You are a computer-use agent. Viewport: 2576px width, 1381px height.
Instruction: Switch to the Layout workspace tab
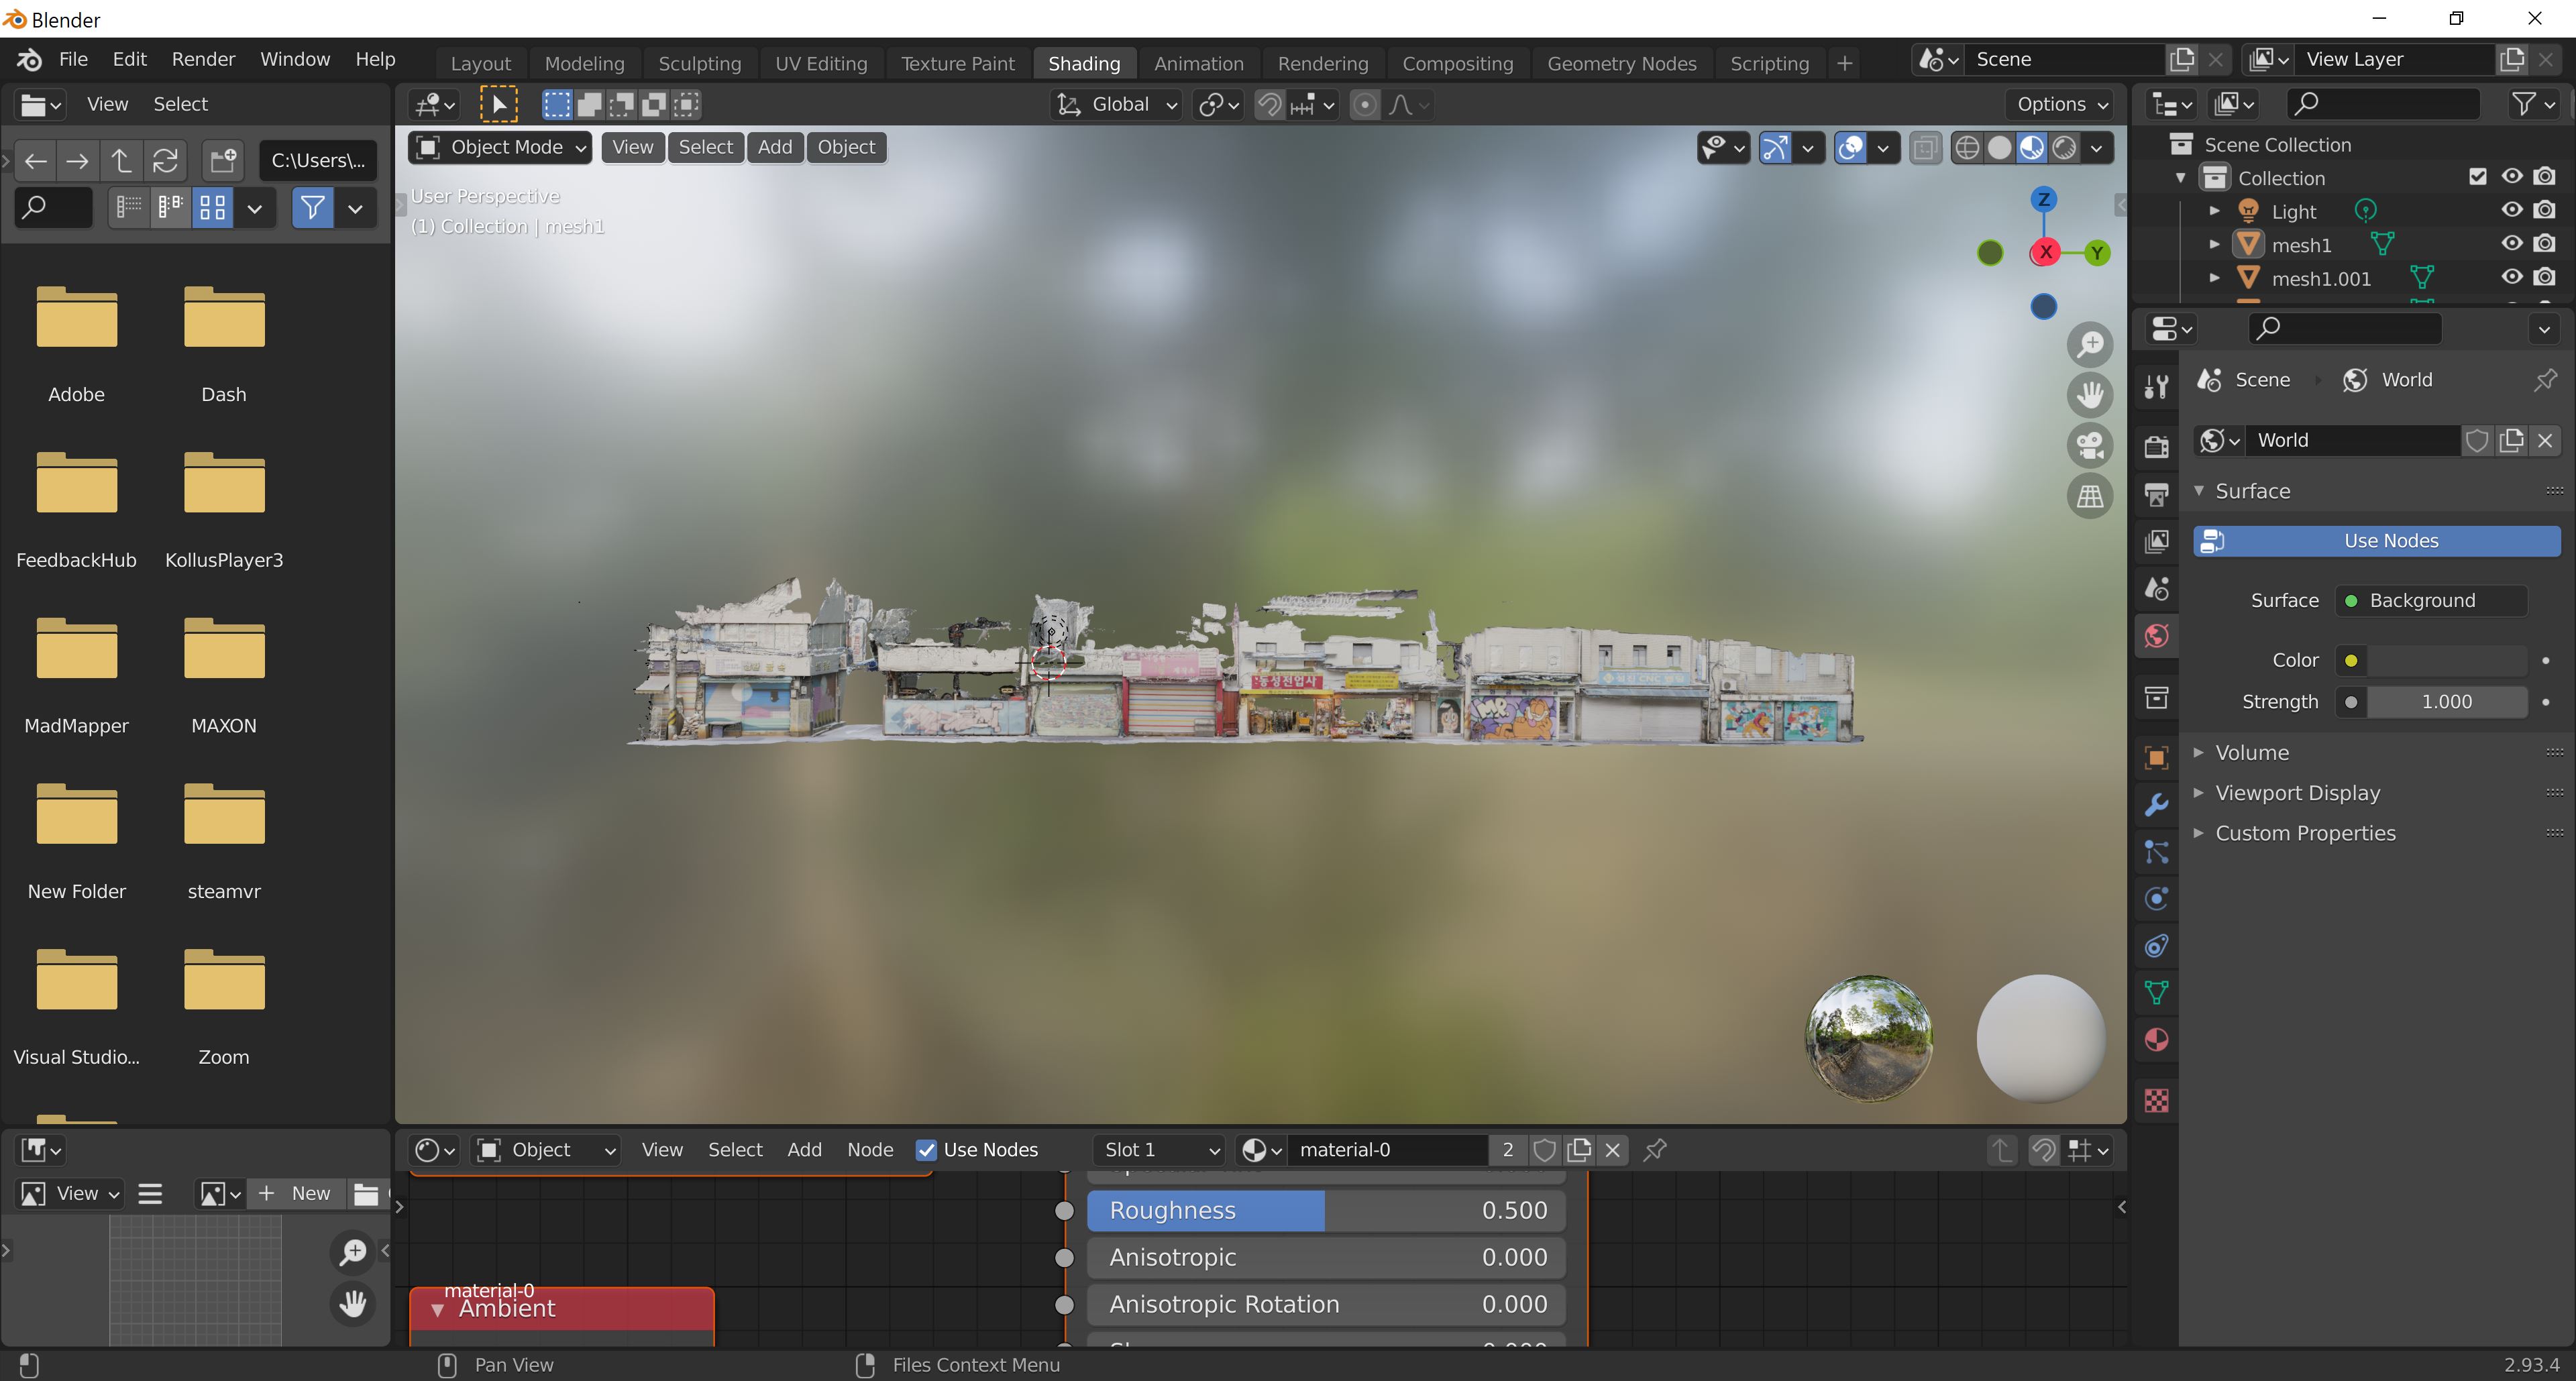(x=480, y=64)
